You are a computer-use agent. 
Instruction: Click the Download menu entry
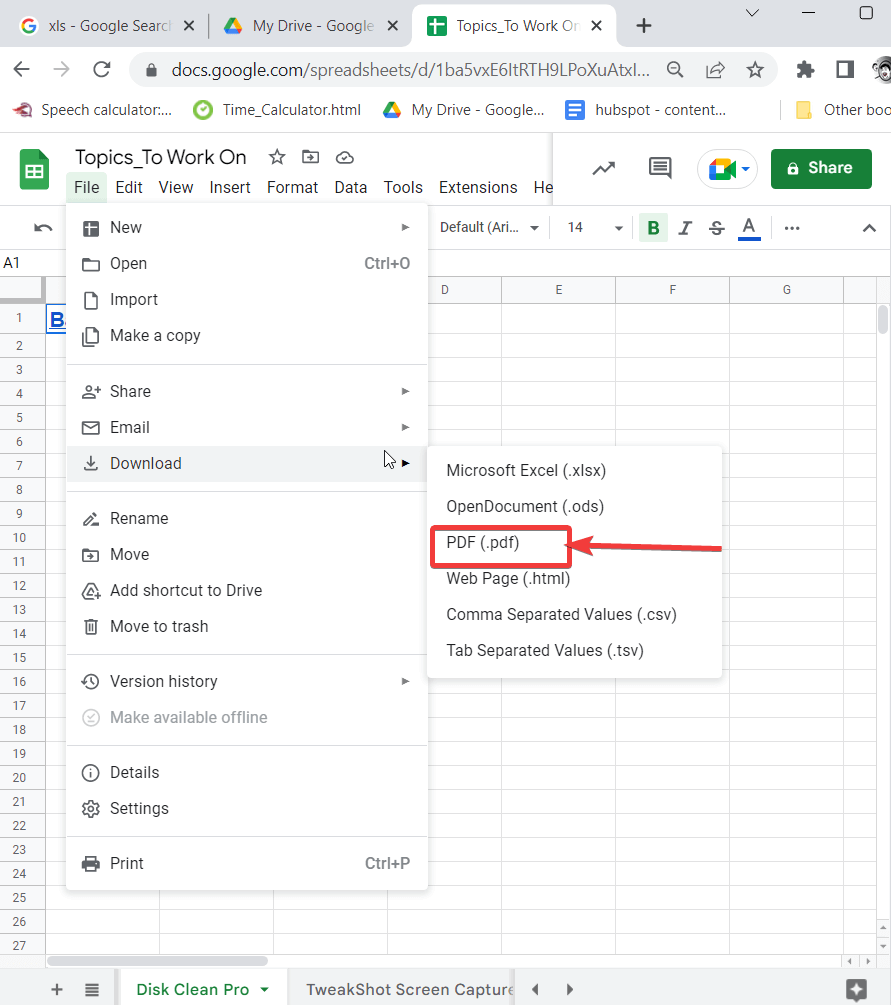(247, 463)
